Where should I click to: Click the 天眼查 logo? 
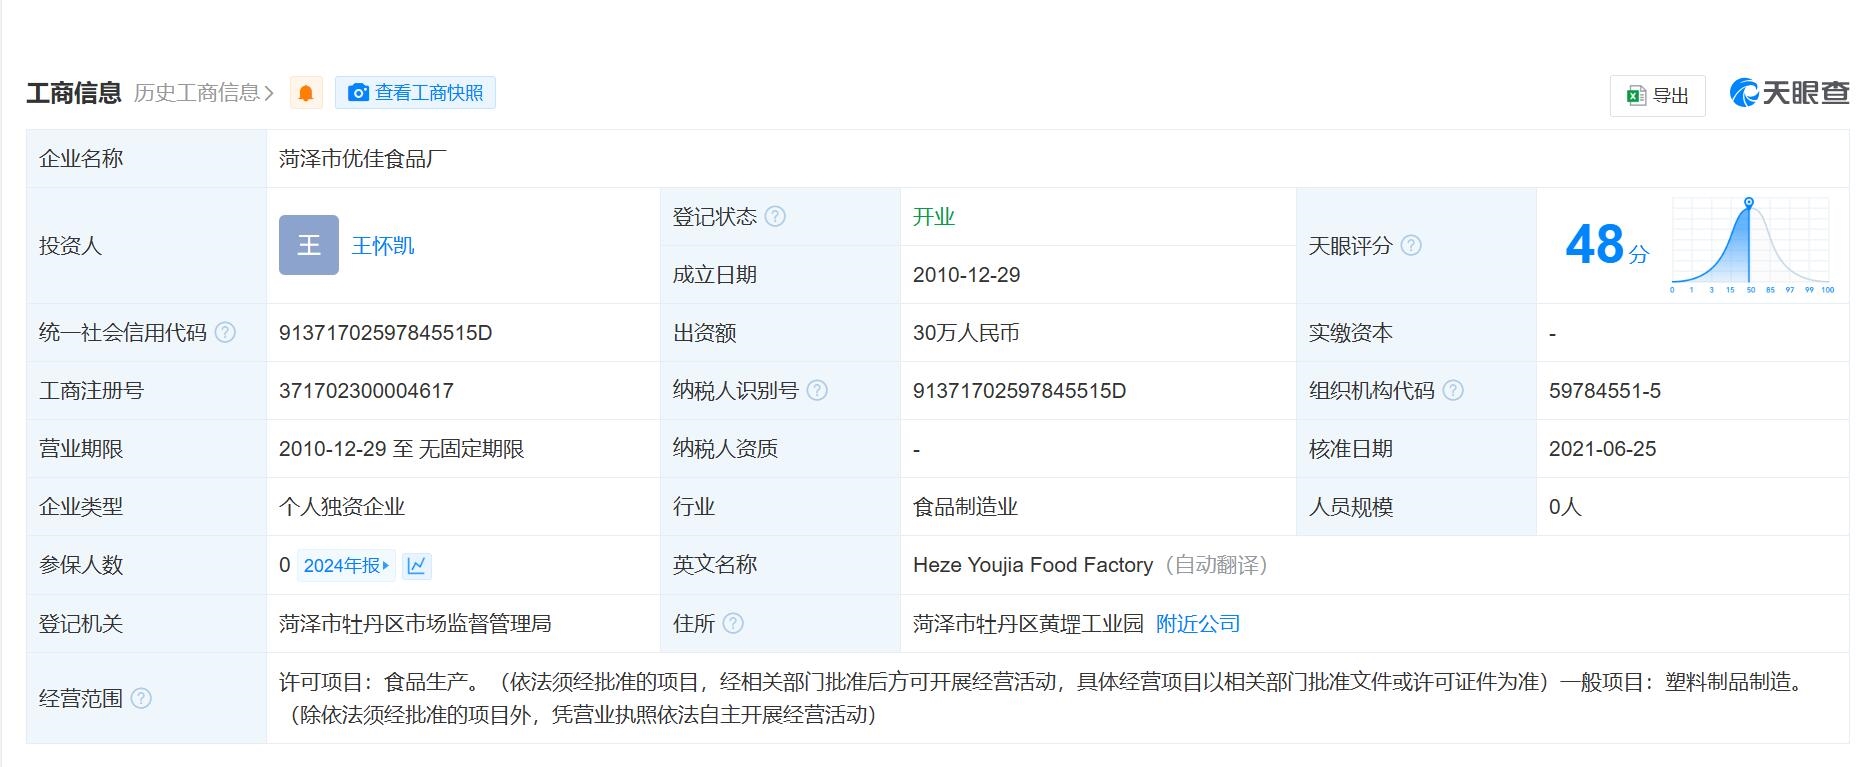pyautogui.click(x=1789, y=93)
